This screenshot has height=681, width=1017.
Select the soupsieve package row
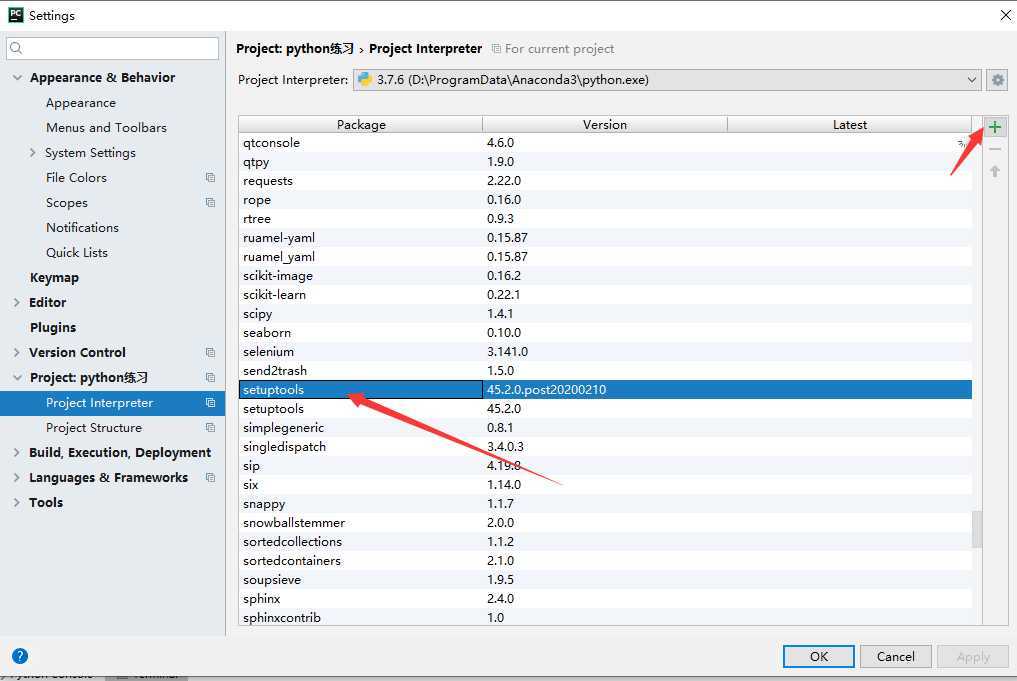coord(605,580)
